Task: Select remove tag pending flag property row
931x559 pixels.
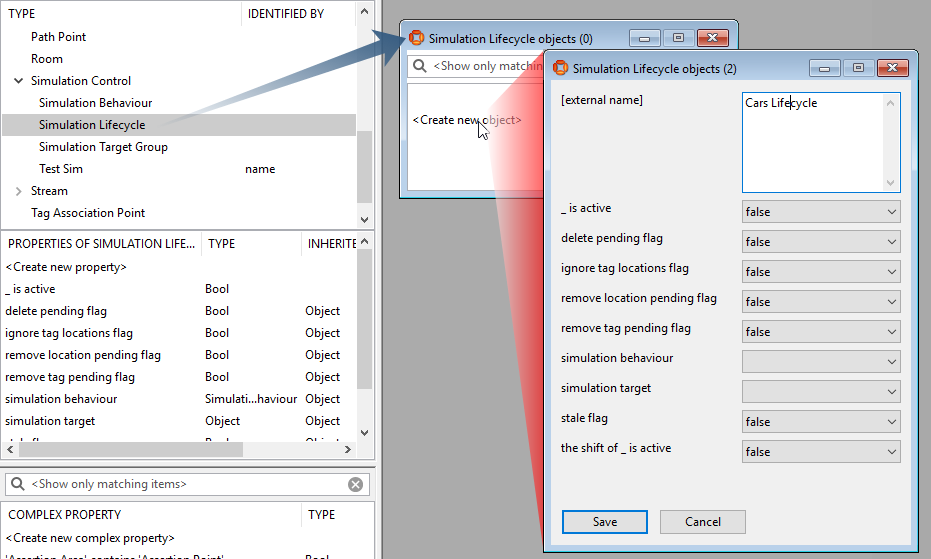Action: 179,377
